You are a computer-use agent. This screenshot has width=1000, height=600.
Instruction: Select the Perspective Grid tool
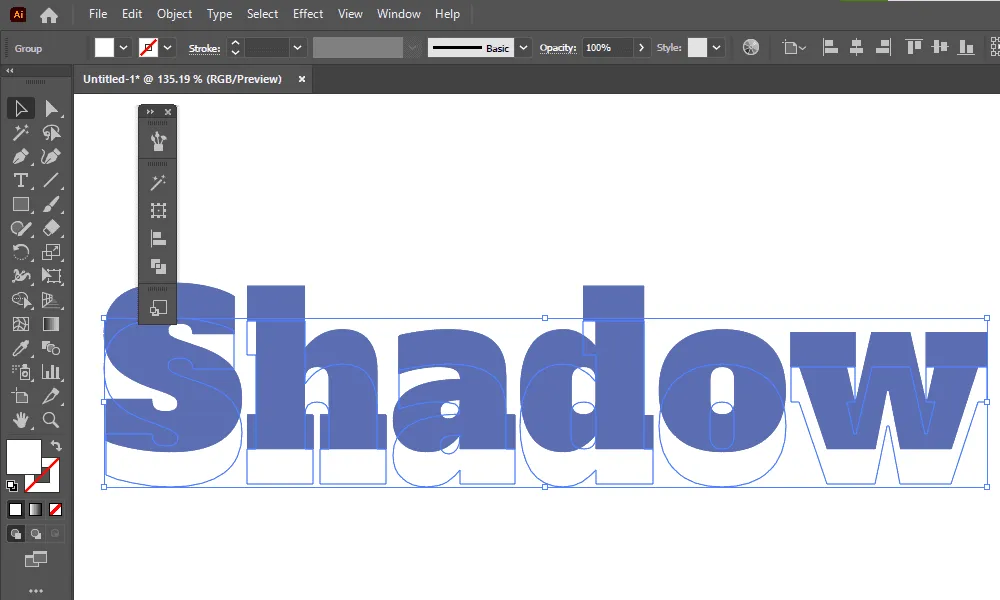[x=51, y=300]
